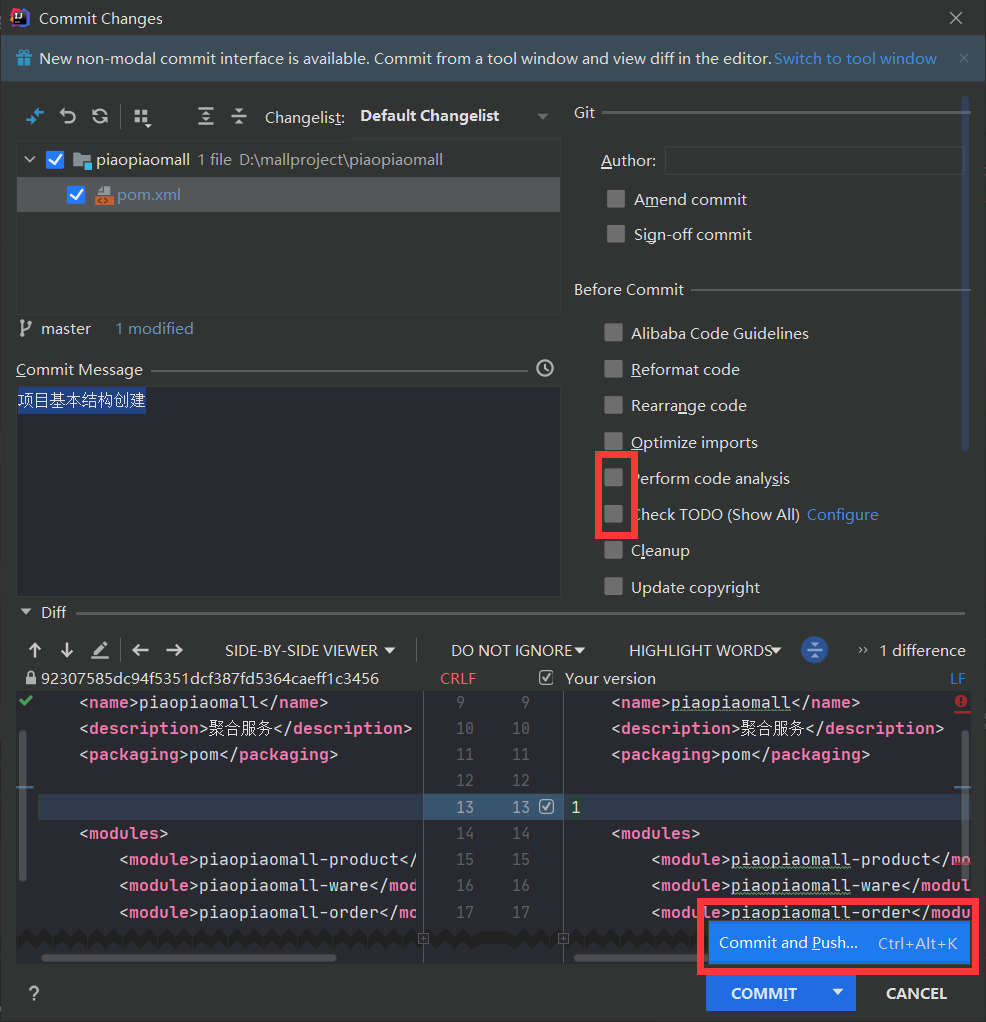The height and width of the screenshot is (1022, 986).
Task: Select pom.xml in changes tree
Action: pos(288,194)
